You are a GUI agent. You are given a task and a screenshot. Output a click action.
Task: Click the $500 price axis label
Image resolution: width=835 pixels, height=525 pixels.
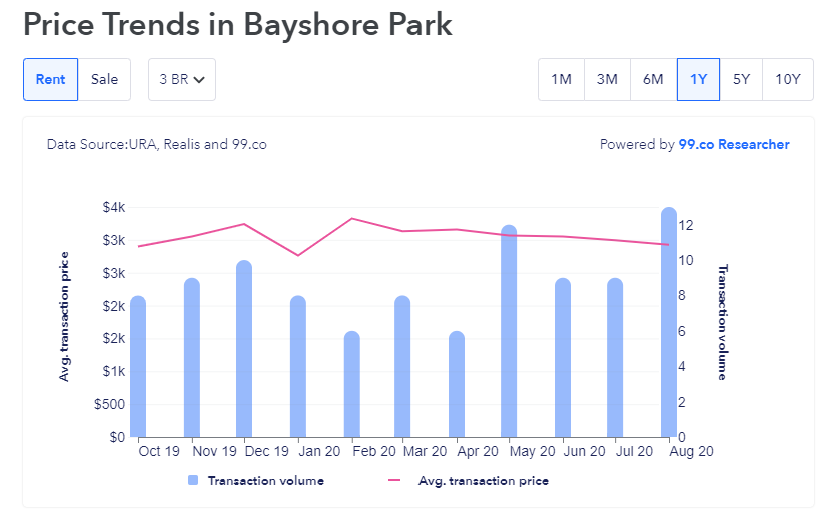110,404
